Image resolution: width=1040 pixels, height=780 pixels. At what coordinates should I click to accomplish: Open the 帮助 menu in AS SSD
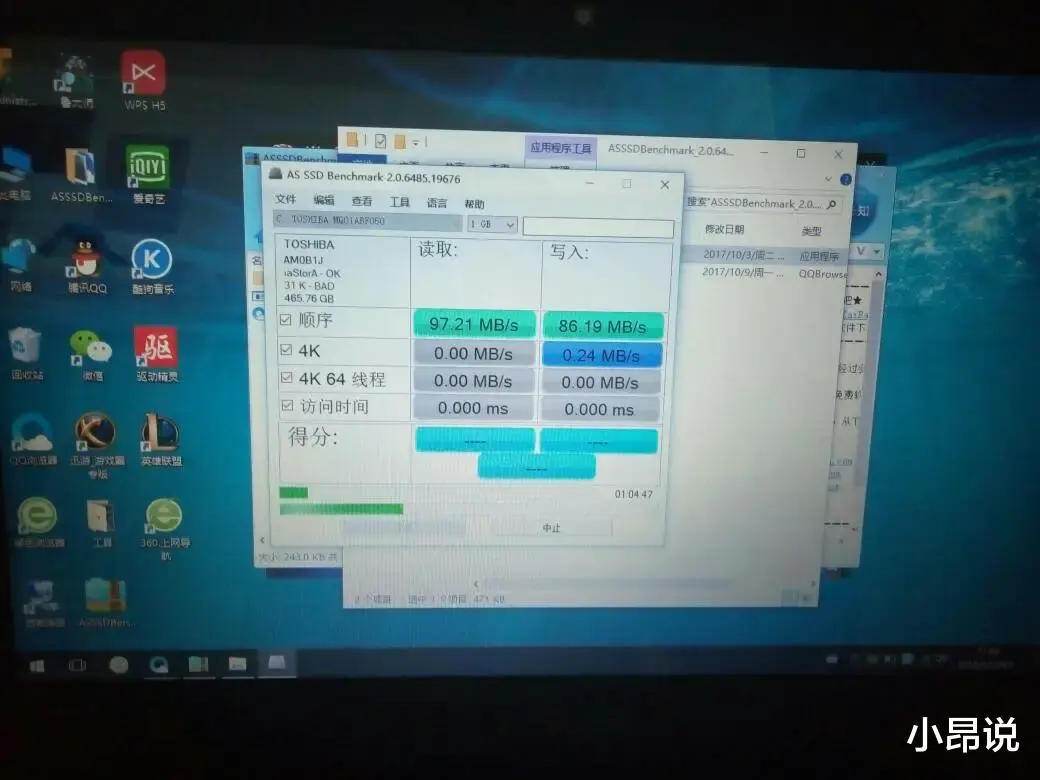click(474, 204)
